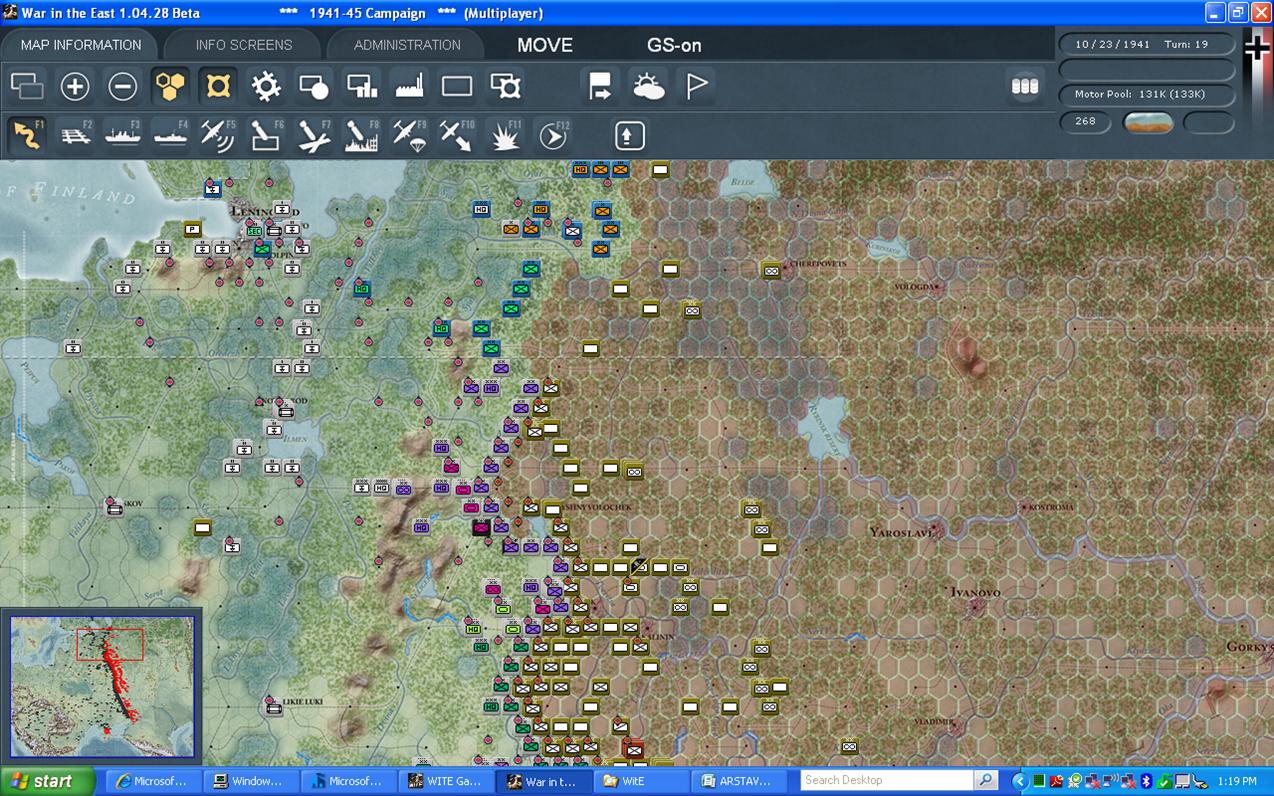Click the factory icon in the toolbar

410,87
